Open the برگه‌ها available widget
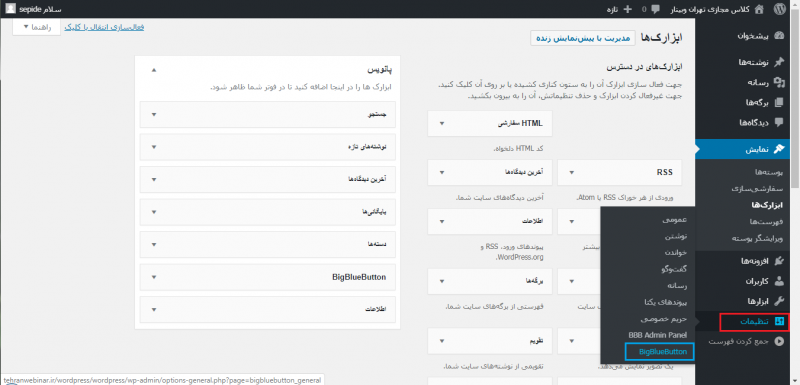 [490, 281]
